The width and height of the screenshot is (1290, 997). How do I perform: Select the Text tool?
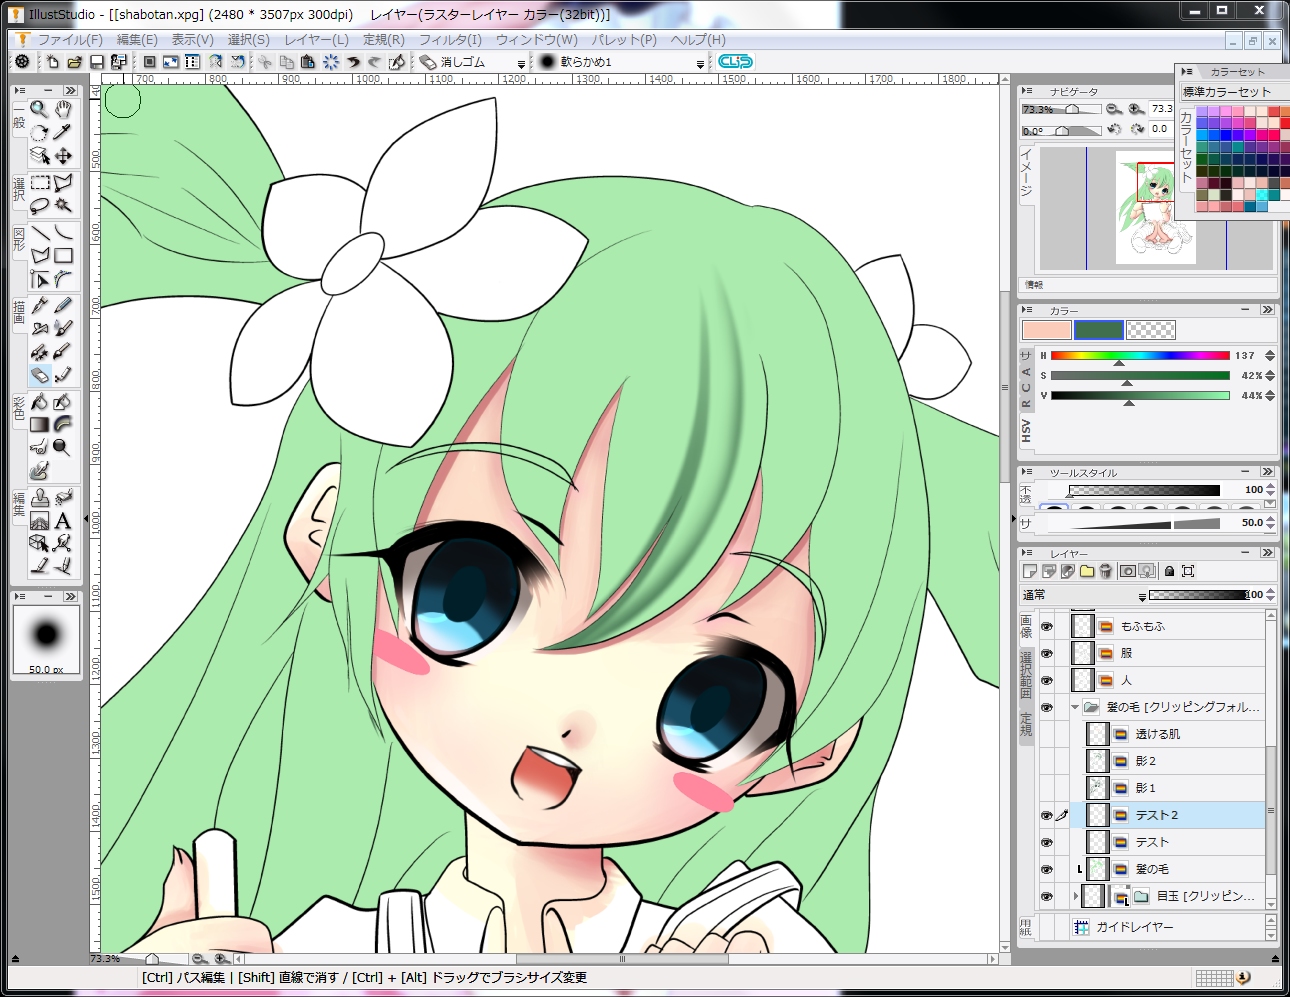point(63,521)
